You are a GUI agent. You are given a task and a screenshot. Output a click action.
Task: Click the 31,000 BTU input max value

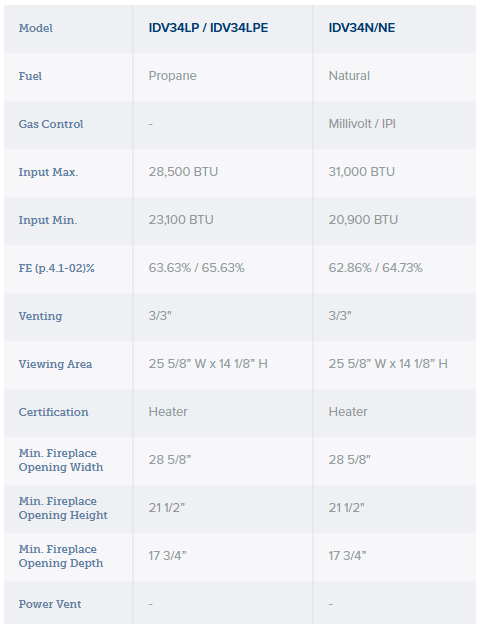point(362,172)
